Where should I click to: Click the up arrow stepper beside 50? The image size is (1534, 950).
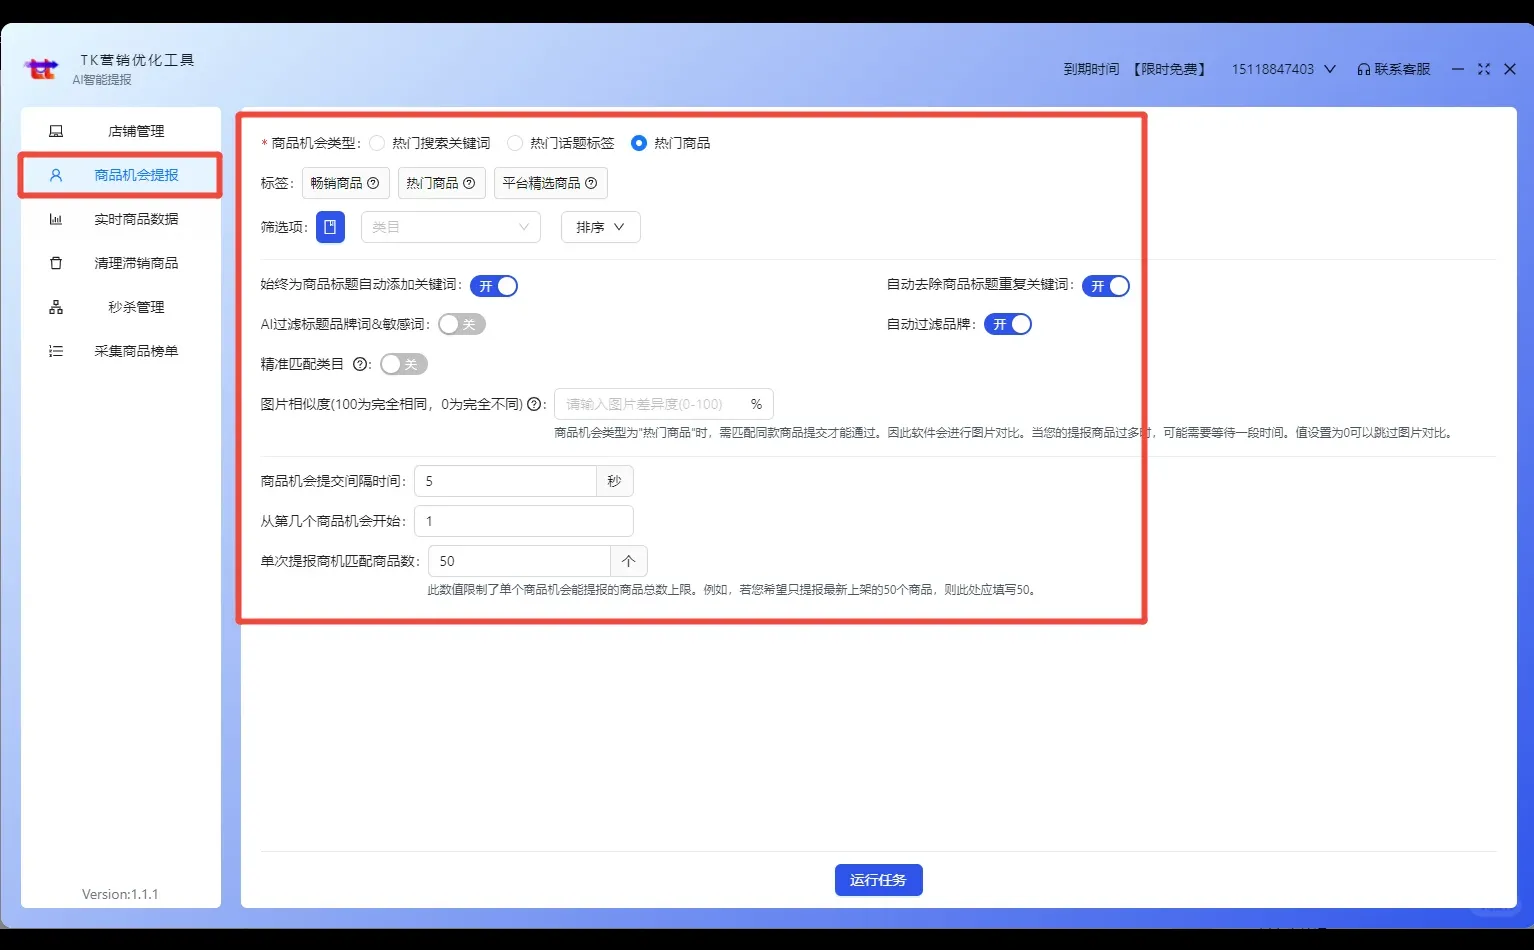[628, 561]
